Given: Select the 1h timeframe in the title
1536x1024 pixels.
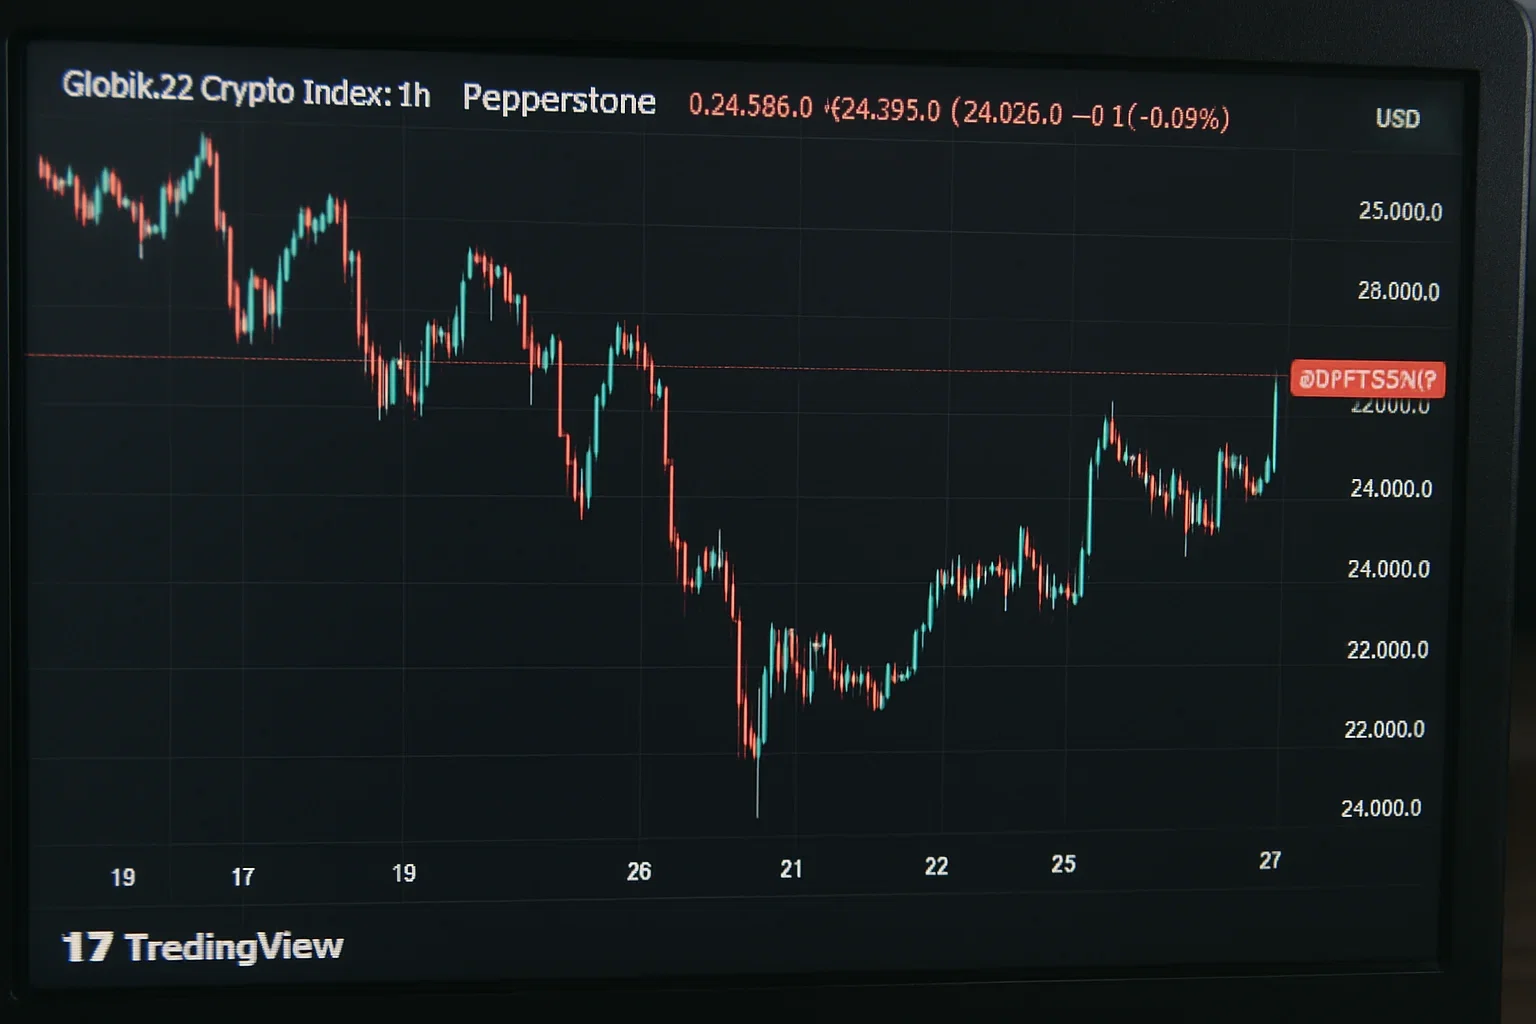Looking at the screenshot, I should point(414,96).
